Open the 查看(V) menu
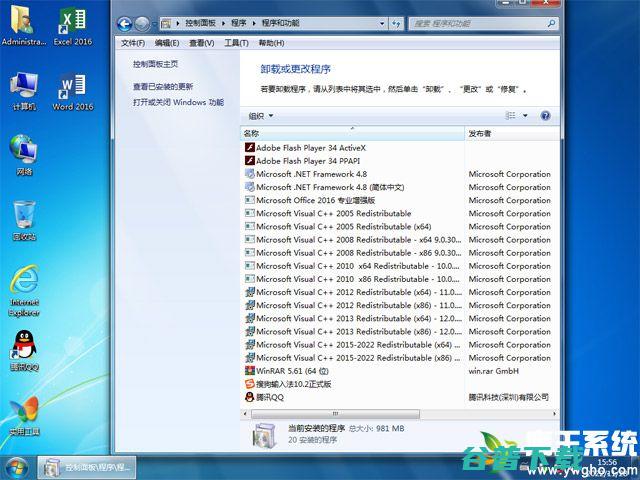Image resolution: width=640 pixels, height=480 pixels. click(x=202, y=43)
